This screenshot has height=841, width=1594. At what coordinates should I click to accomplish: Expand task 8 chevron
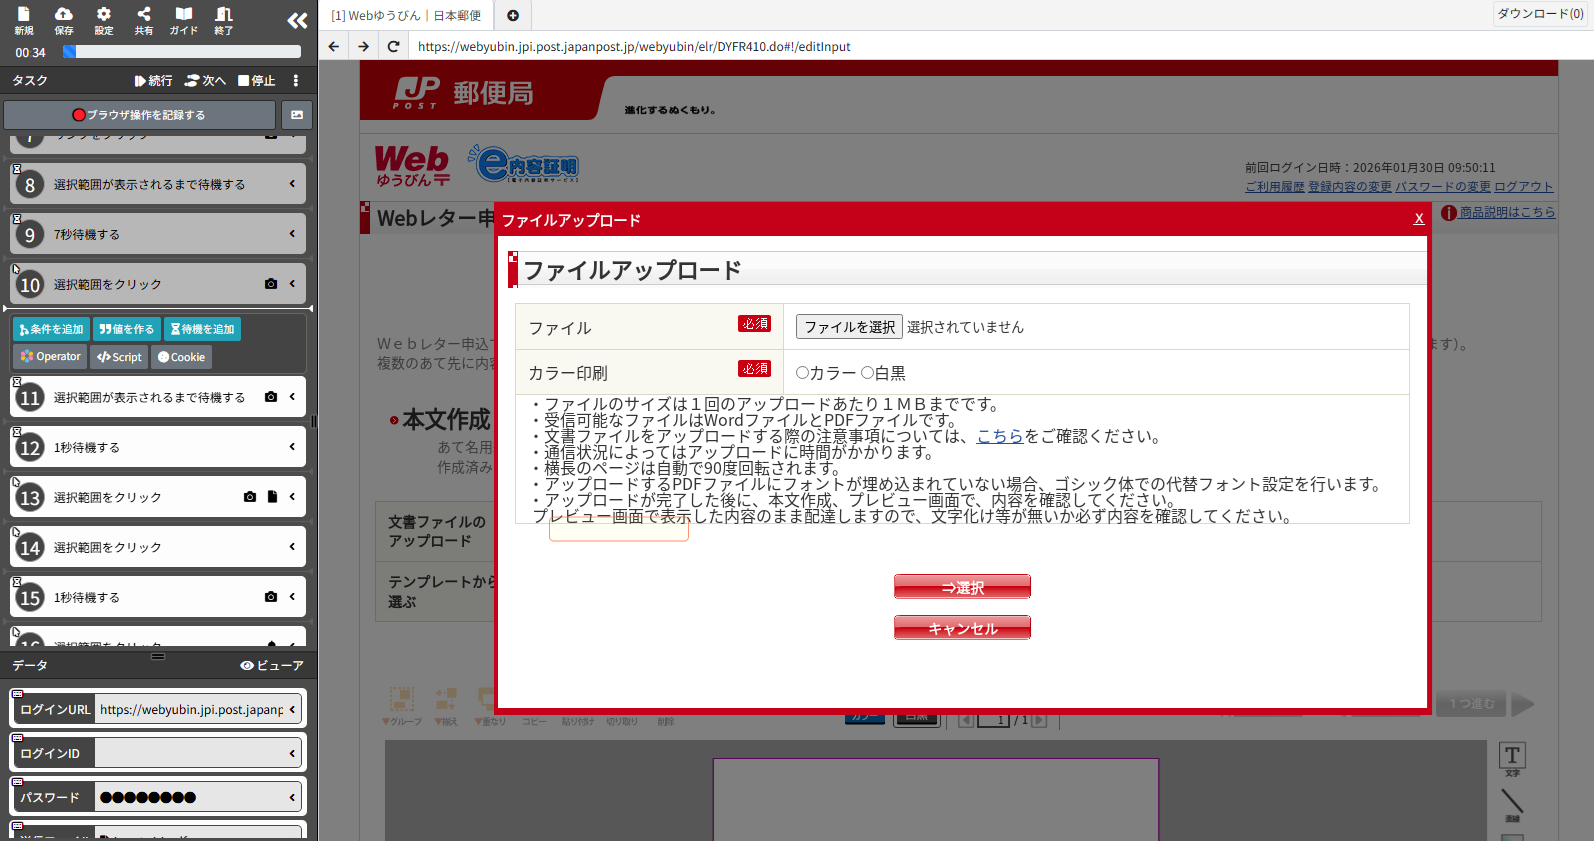point(292,184)
